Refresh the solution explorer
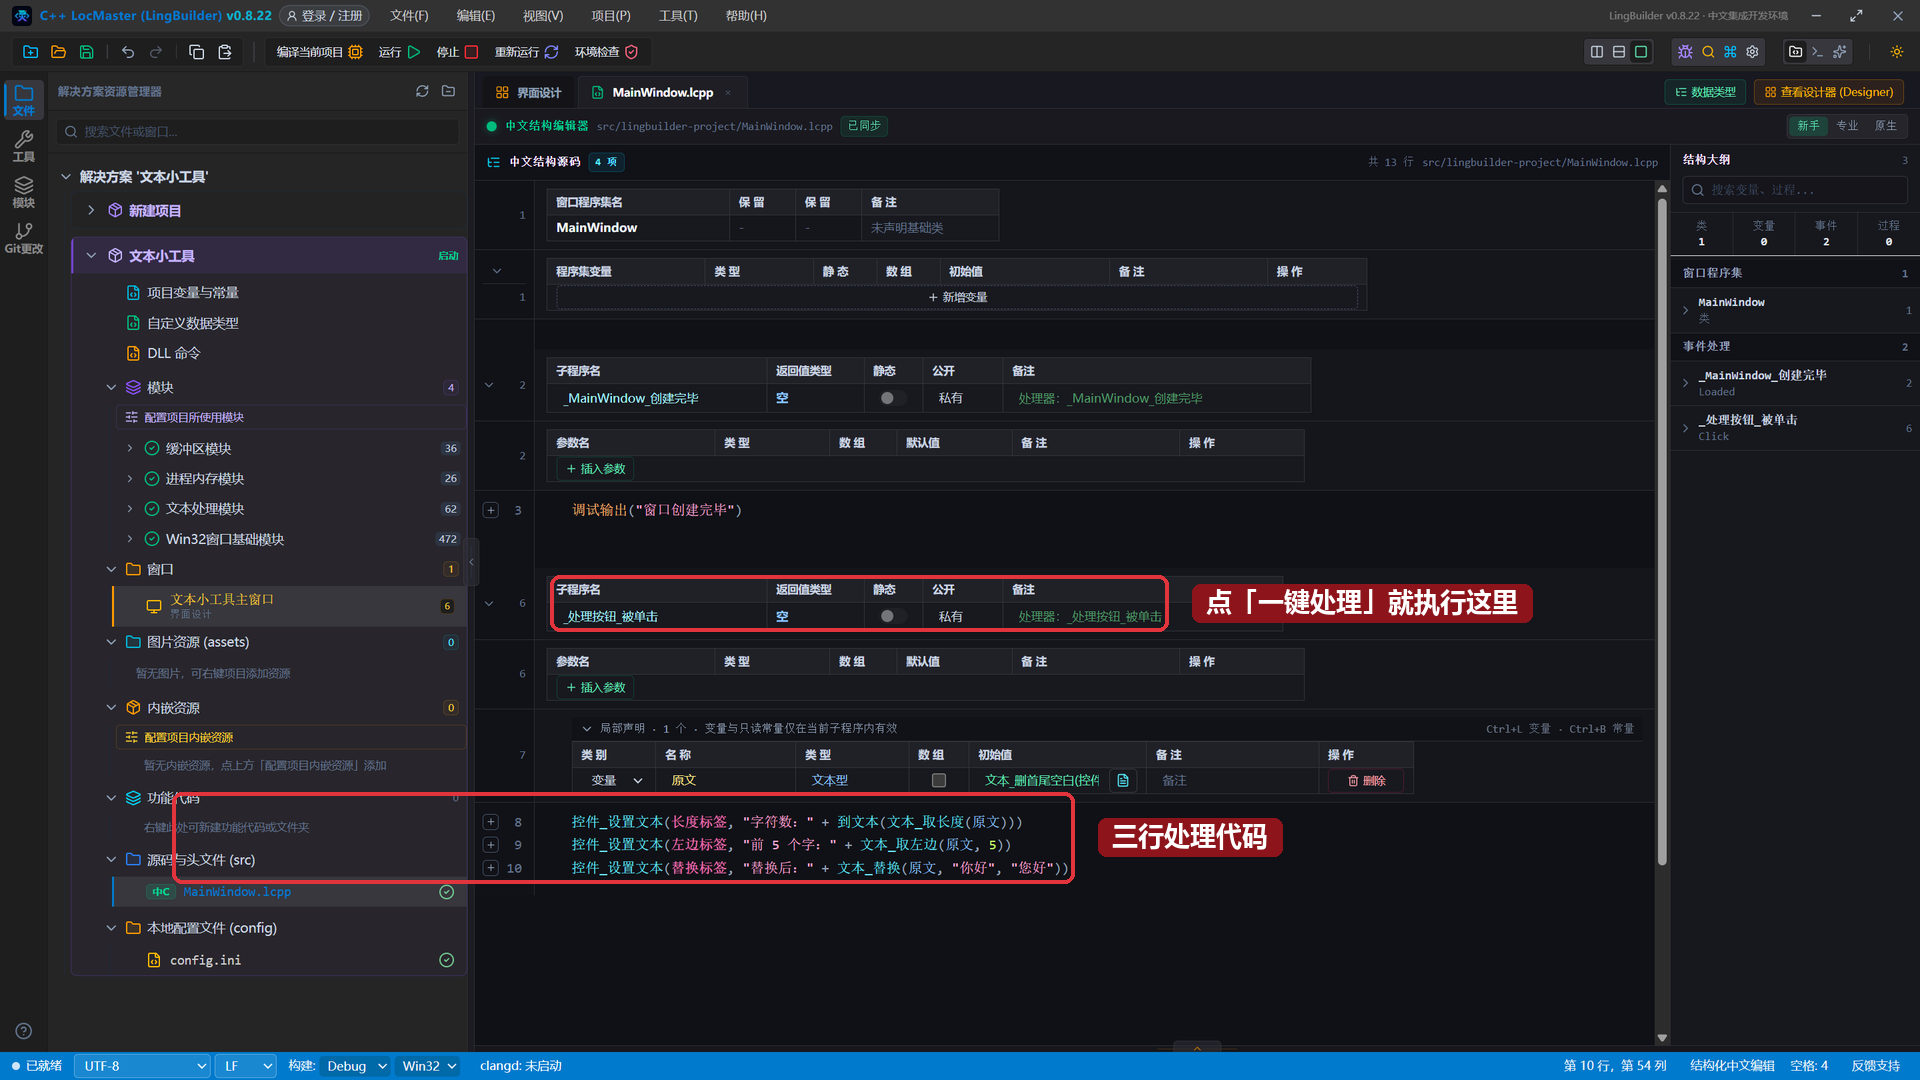The image size is (1920, 1080). (x=422, y=91)
